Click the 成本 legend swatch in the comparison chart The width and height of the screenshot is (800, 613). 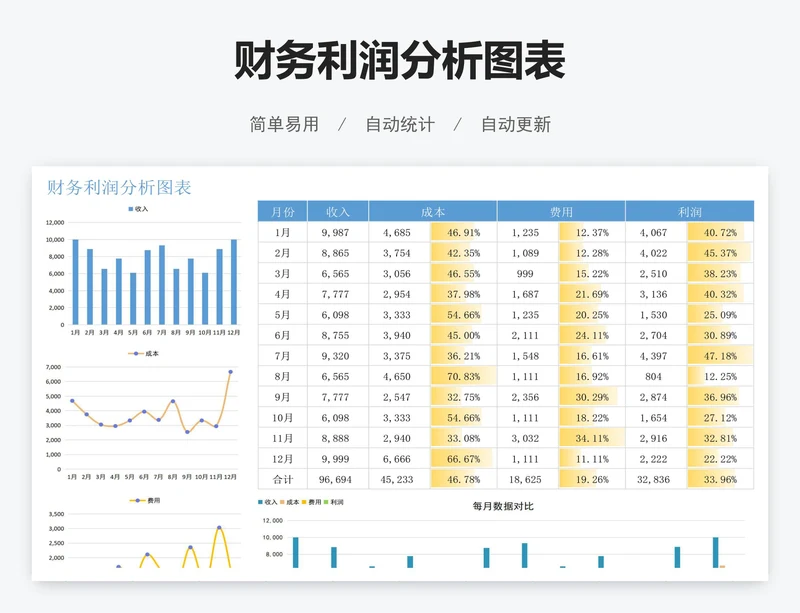click(x=282, y=502)
